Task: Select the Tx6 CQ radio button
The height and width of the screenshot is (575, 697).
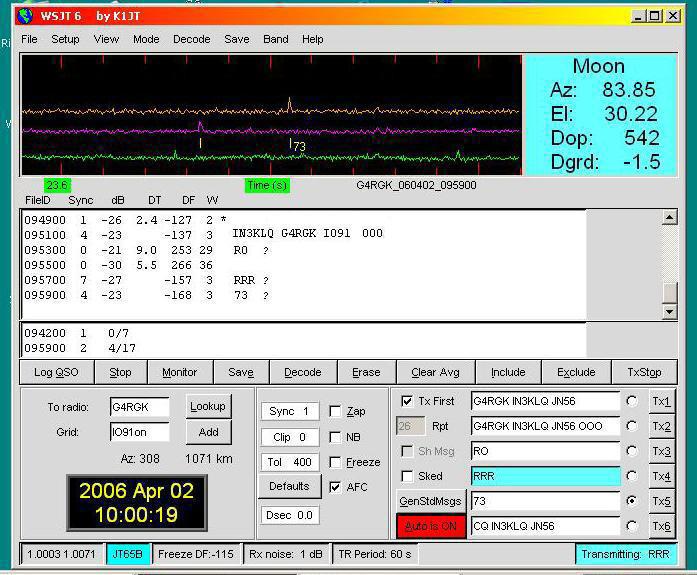Action: [x=631, y=526]
